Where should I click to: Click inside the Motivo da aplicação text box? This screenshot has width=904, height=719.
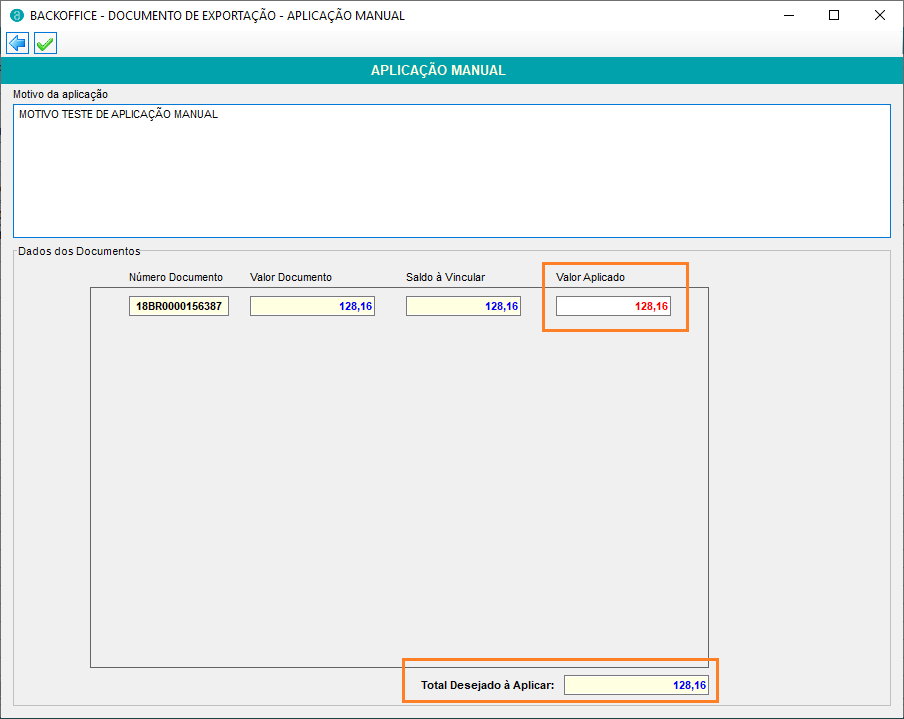pos(451,170)
